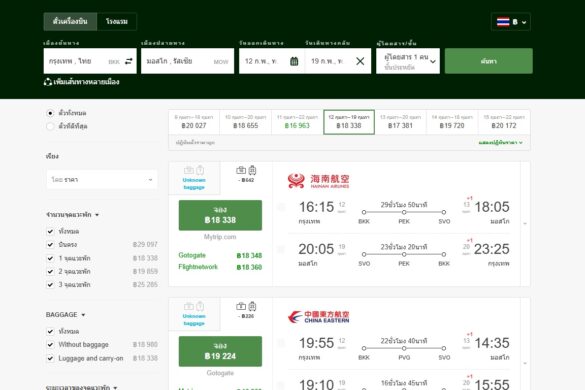Image resolution: width=585 pixels, height=390 pixels.
Task: Select date option priced ฿18 655
Action: click(245, 122)
